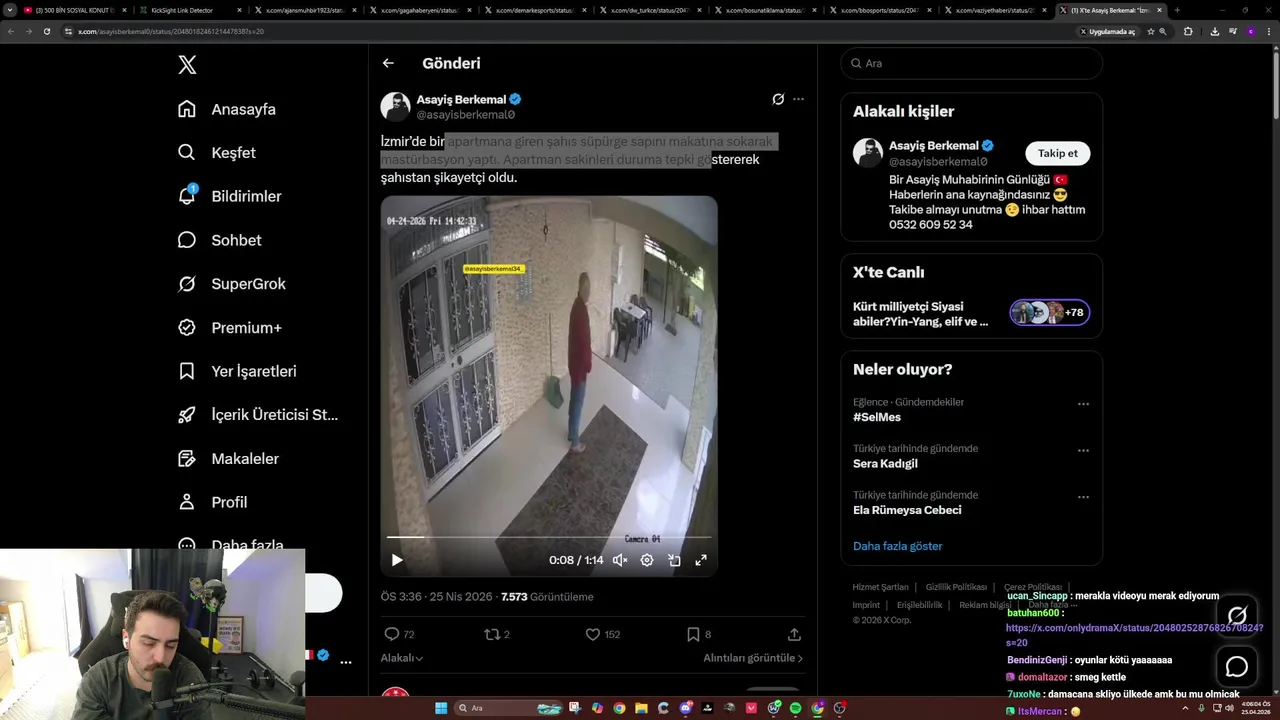Open Spotify from taskbar

(x=795, y=708)
